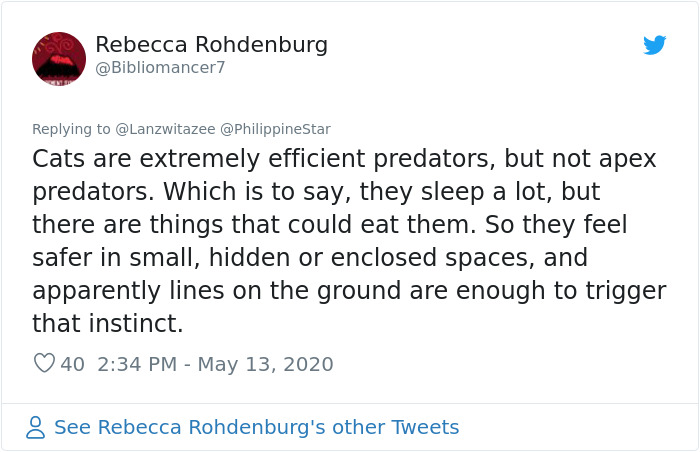Open the @Lanzwitazee mention
700x452 pixels.
[165, 129]
